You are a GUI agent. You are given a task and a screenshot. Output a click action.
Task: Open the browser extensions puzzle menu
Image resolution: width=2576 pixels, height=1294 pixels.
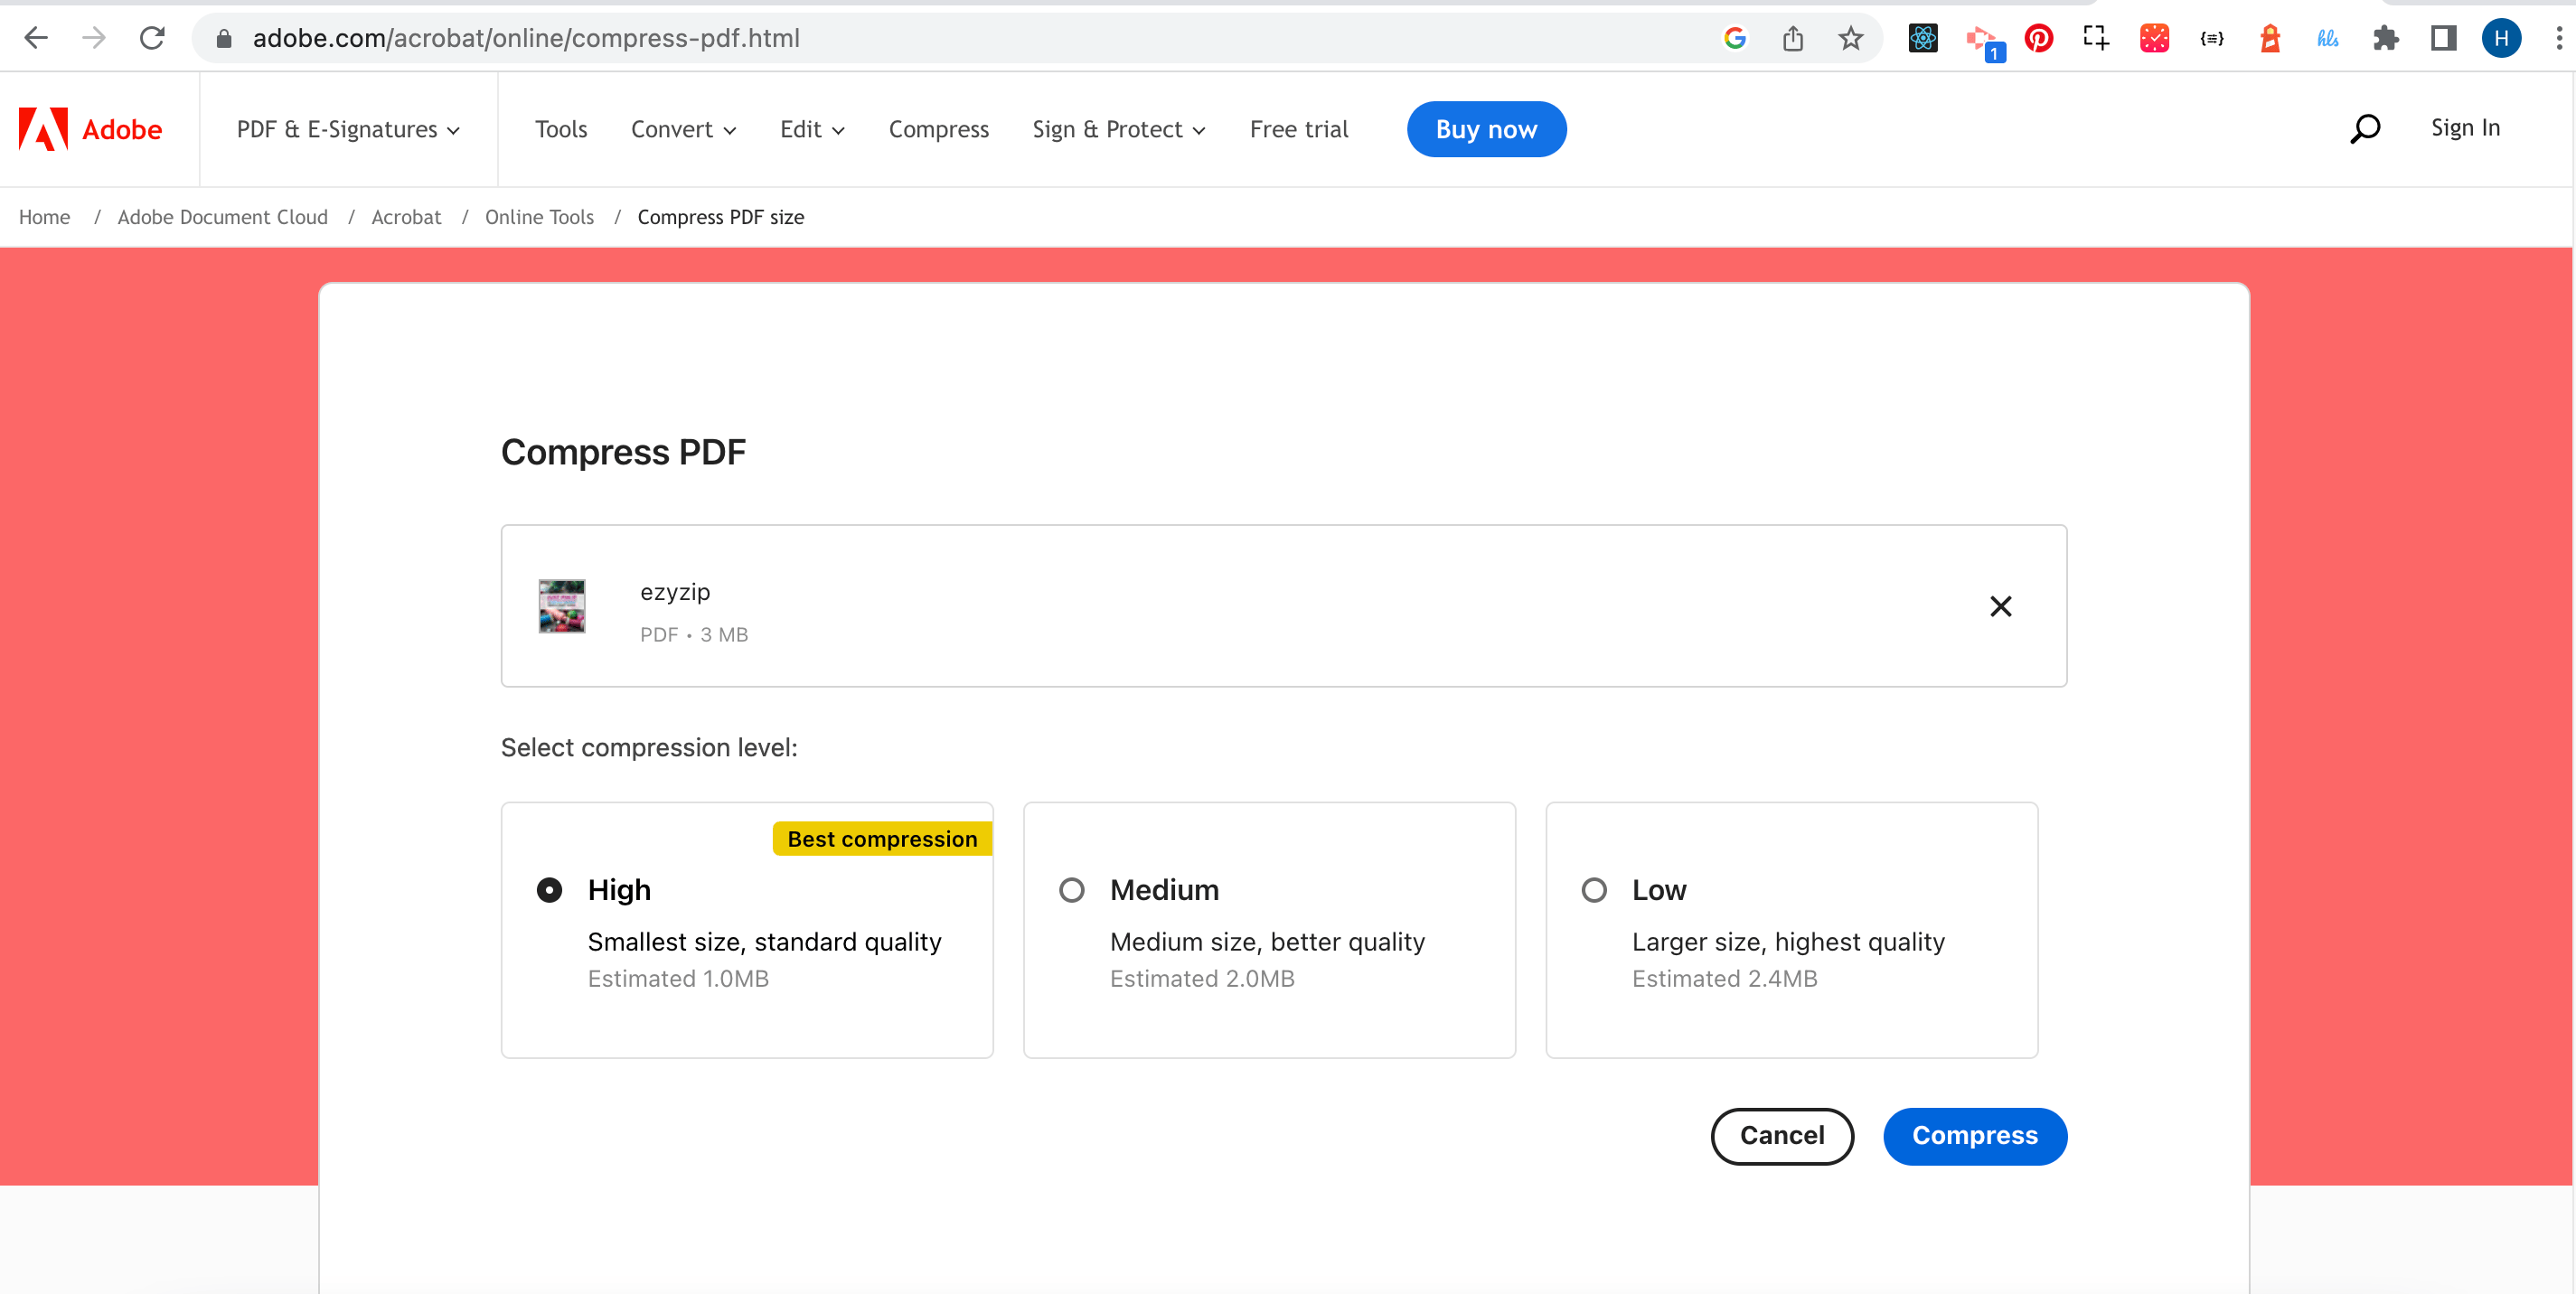coord(2386,38)
